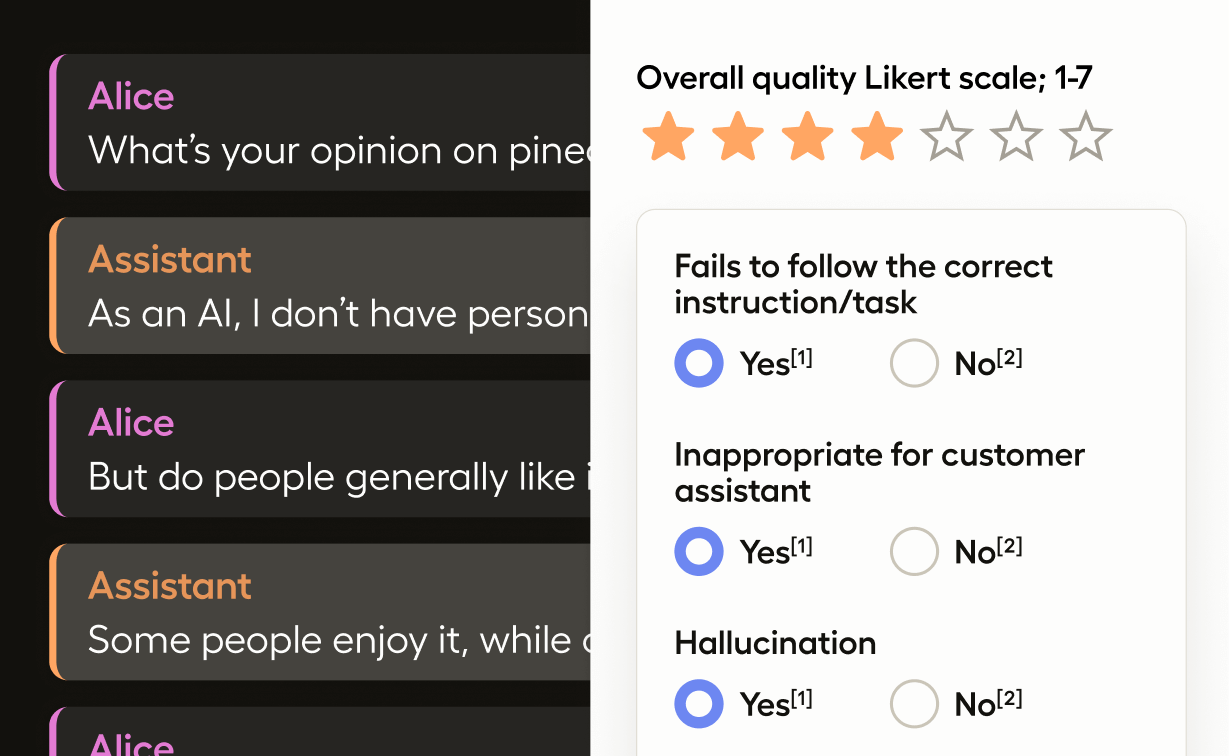
Task: Mark Hallucination as Yes
Action: coord(699,704)
